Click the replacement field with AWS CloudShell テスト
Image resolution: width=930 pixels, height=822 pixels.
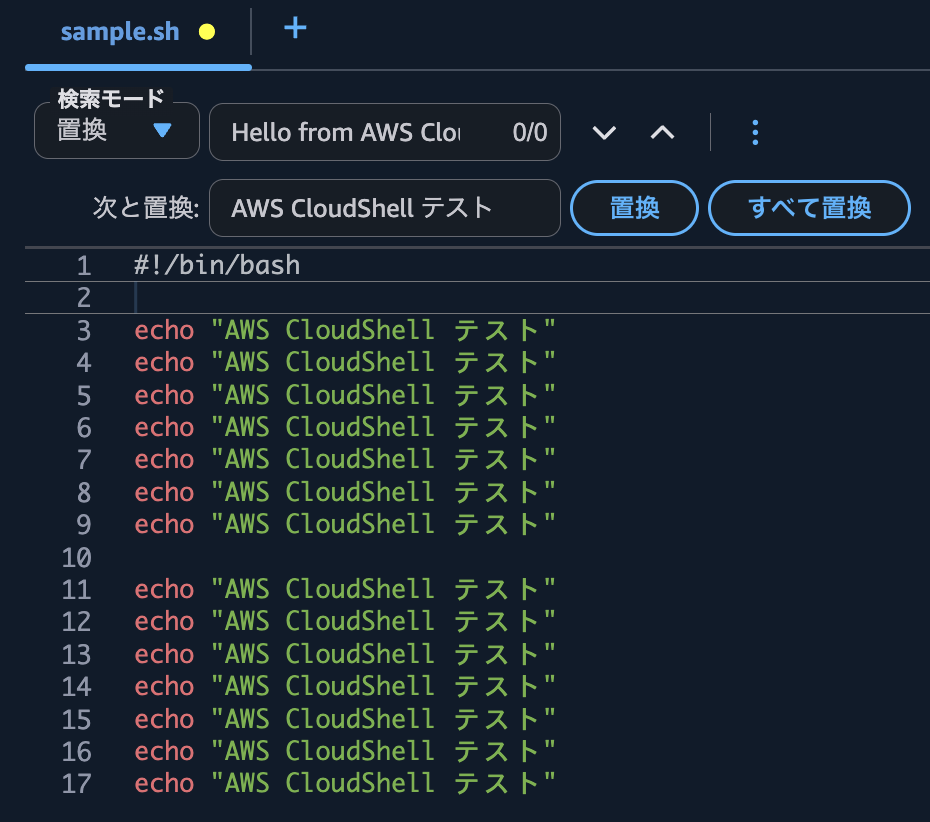(x=384, y=208)
